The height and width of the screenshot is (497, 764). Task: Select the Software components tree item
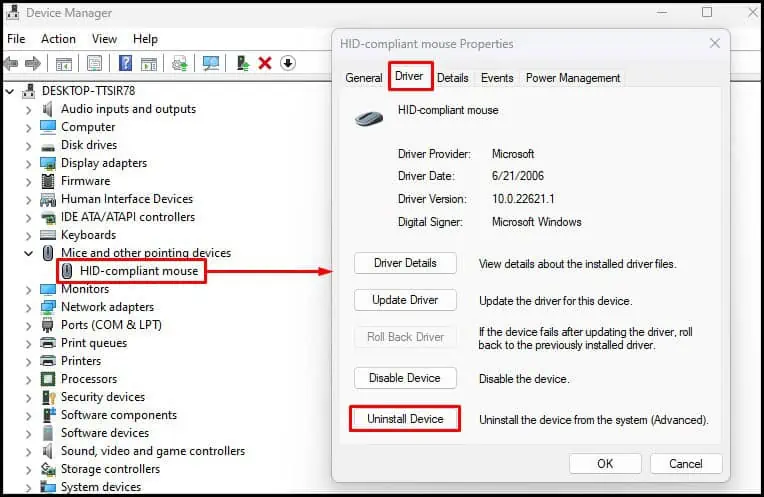[119, 415]
